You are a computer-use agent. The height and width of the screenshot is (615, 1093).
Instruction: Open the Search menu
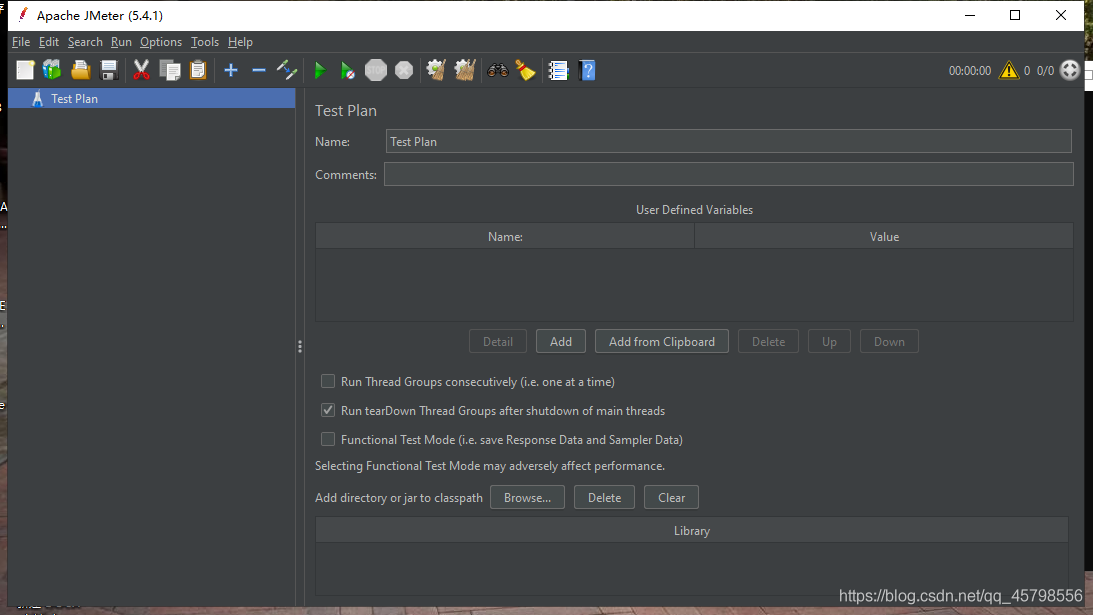click(x=85, y=42)
